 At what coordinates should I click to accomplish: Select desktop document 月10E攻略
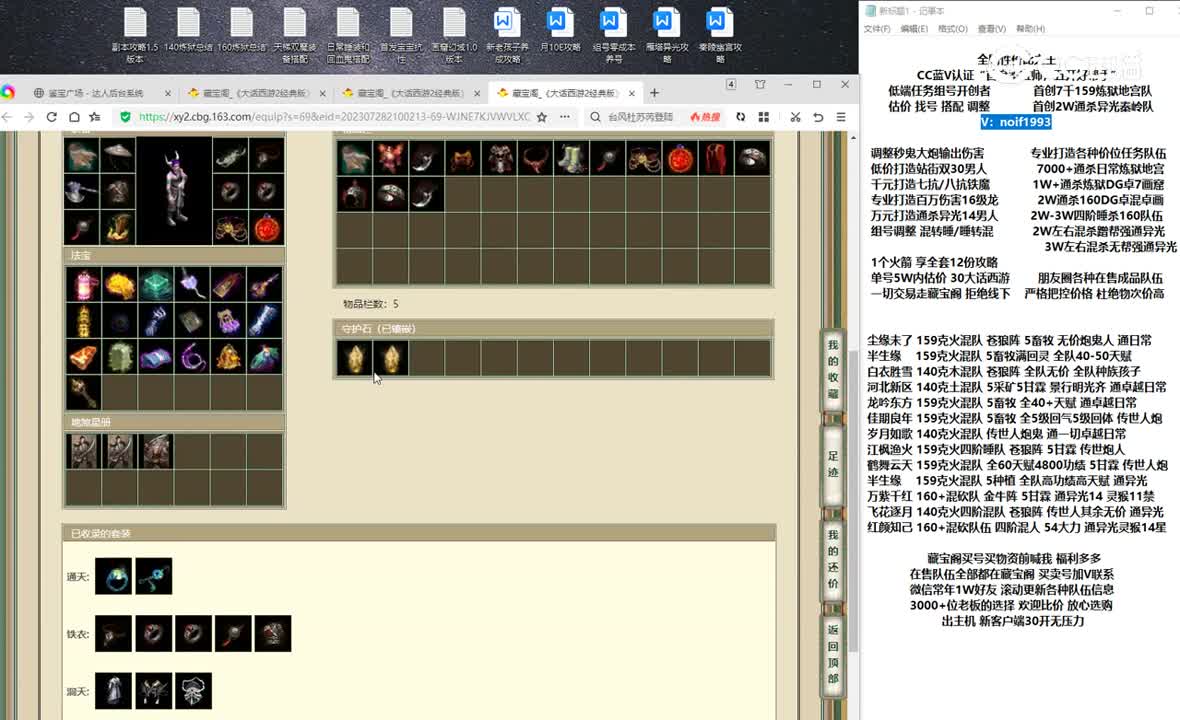(560, 30)
